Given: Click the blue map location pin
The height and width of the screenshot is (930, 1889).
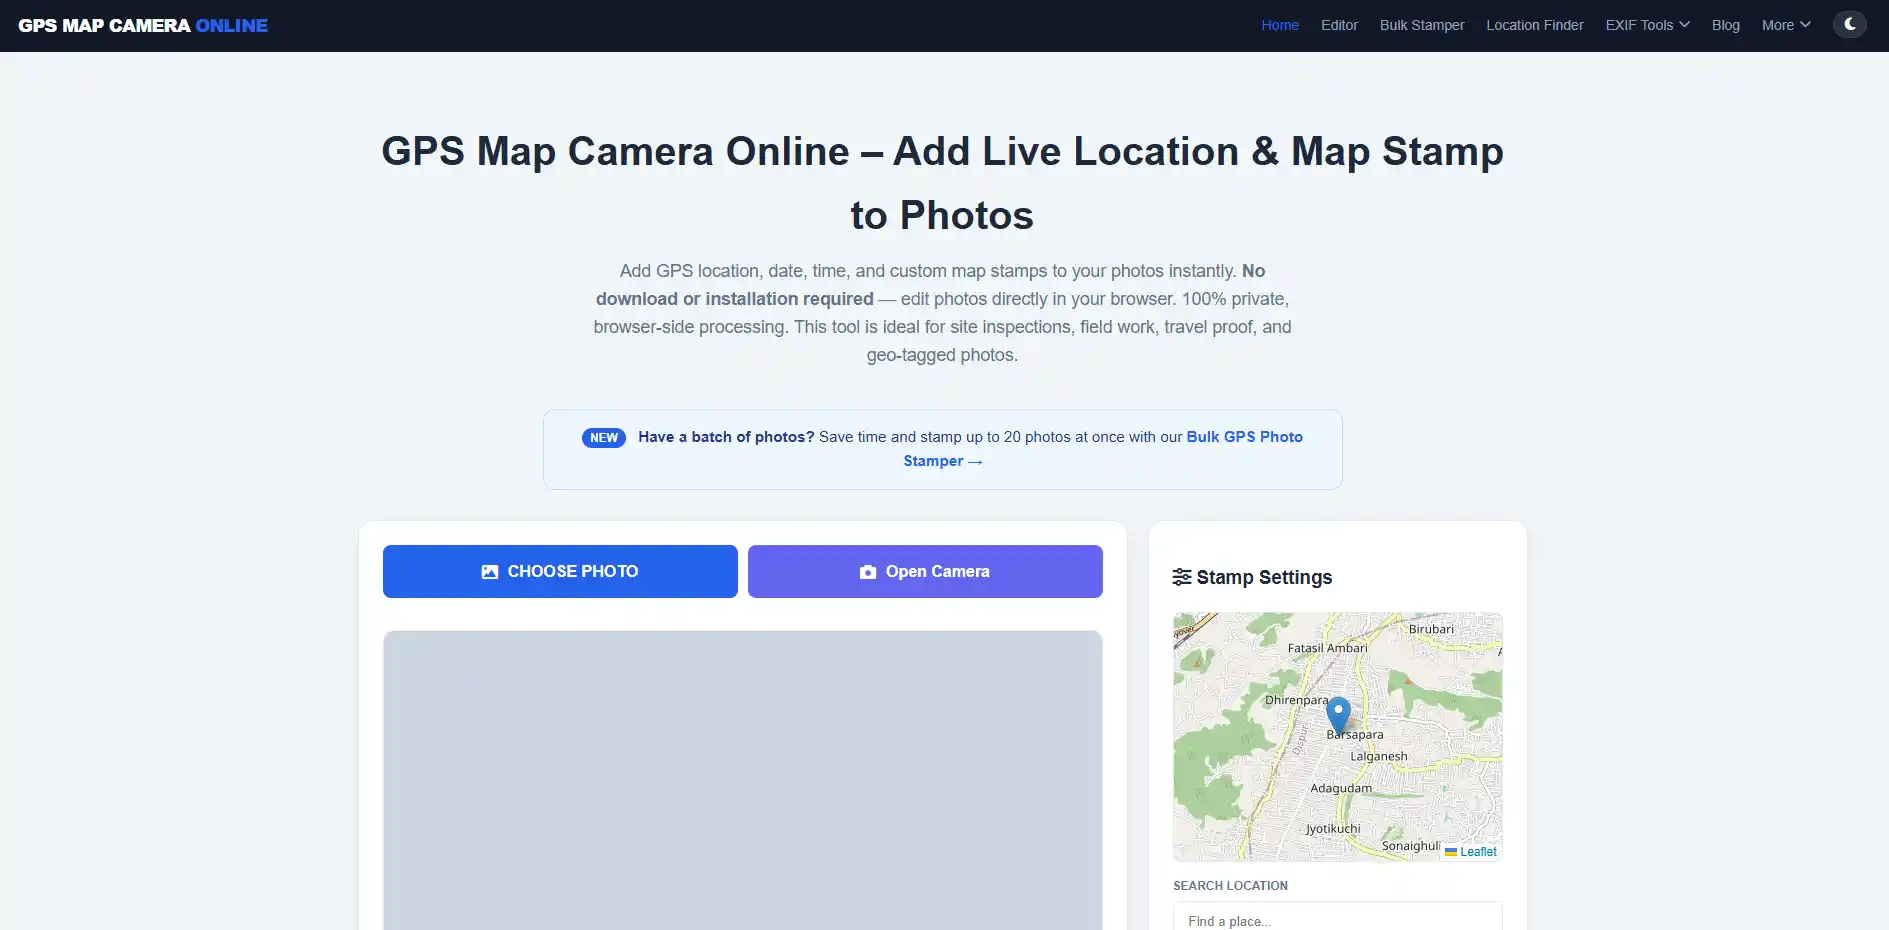Looking at the screenshot, I should pos(1338,716).
